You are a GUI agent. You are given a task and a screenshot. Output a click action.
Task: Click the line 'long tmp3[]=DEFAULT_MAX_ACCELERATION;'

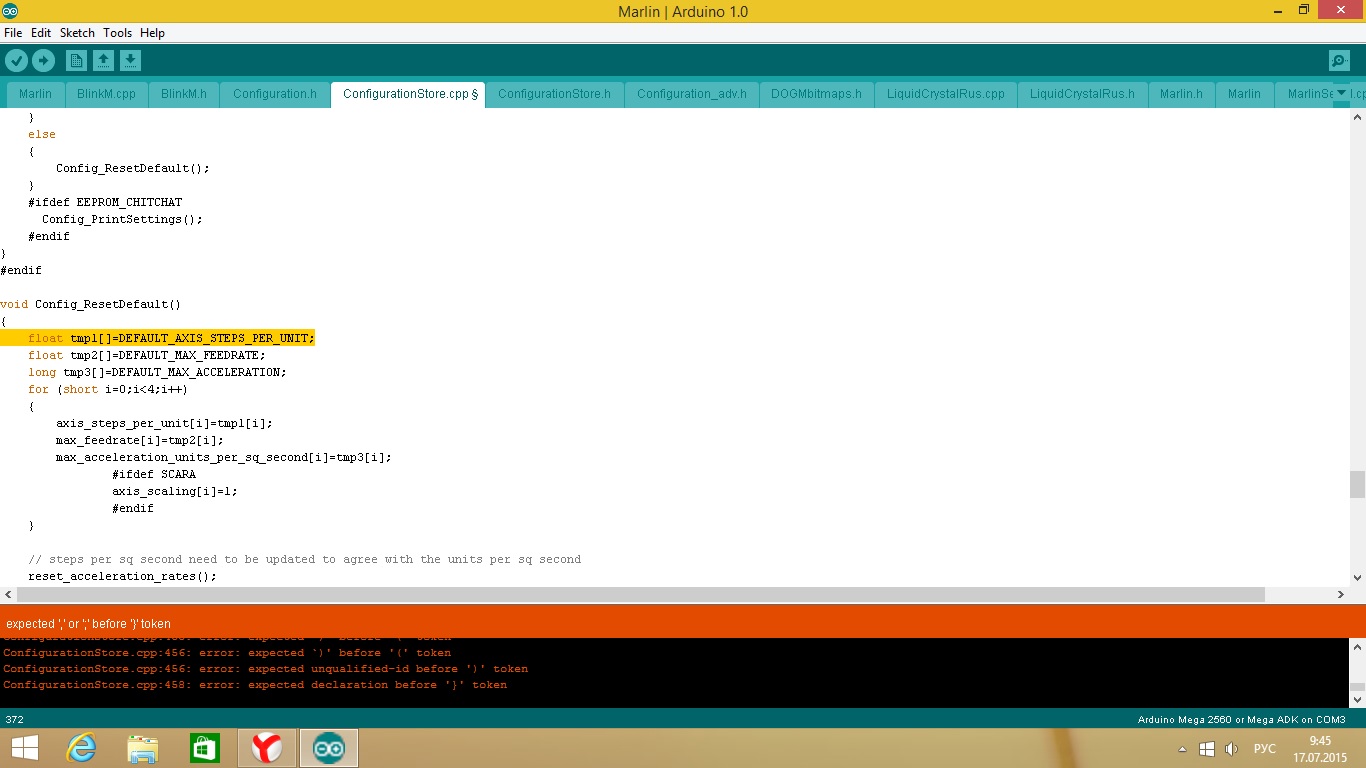coord(157,372)
